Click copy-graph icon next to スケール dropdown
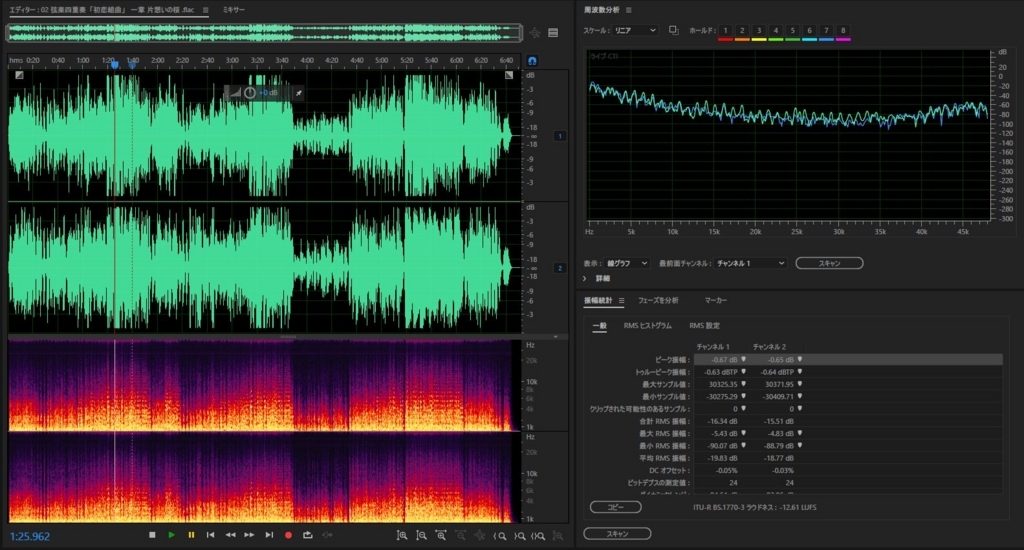The height and width of the screenshot is (550, 1024). pos(673,30)
